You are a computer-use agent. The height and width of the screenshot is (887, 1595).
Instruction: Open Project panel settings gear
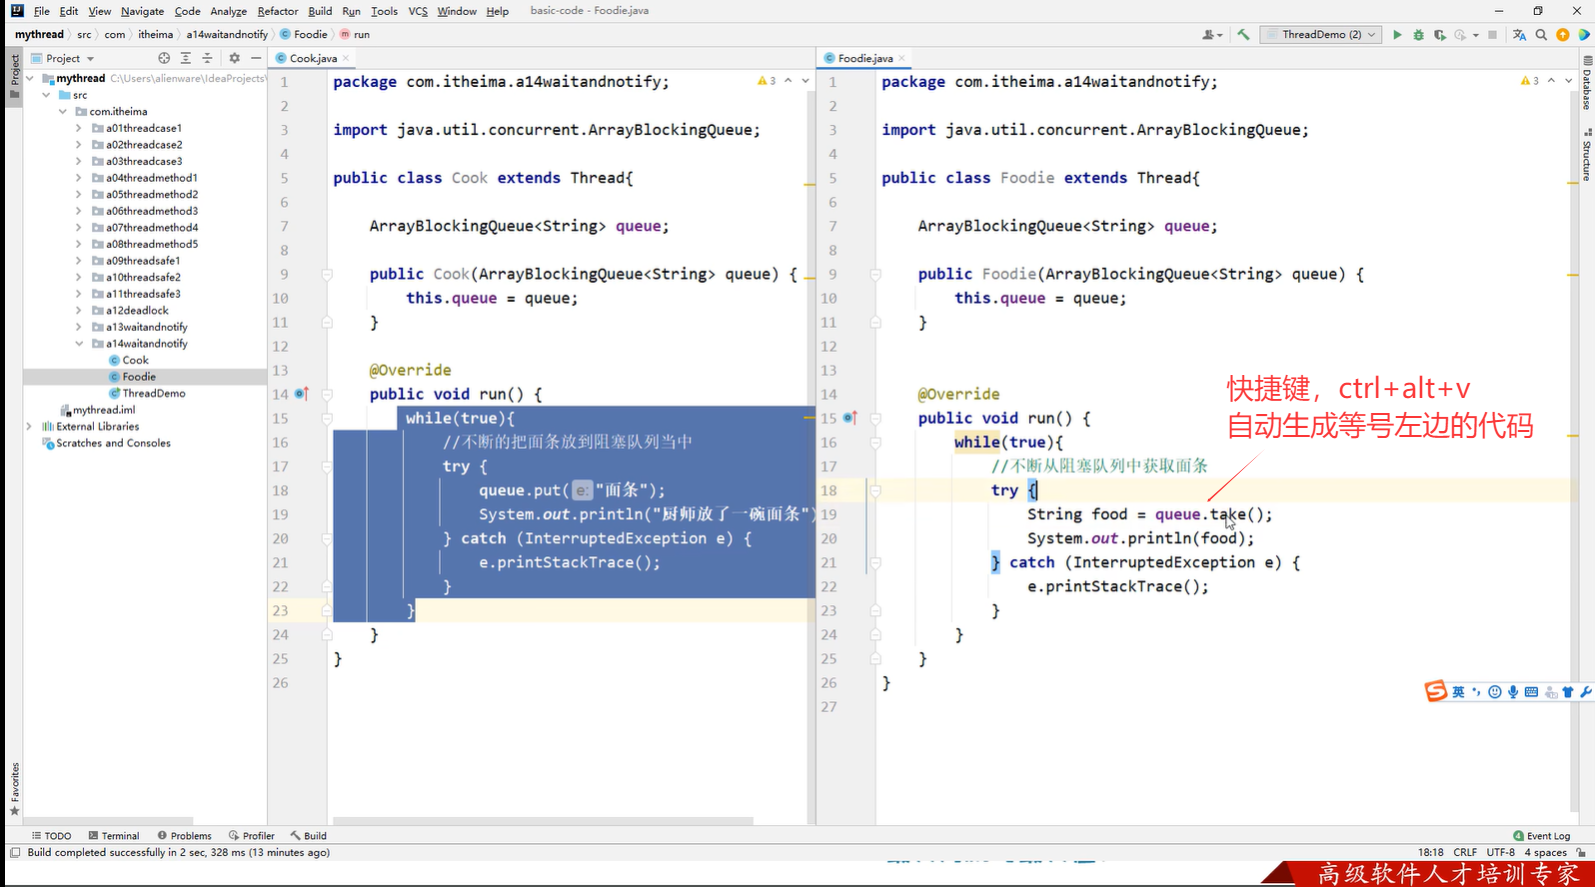(x=234, y=59)
